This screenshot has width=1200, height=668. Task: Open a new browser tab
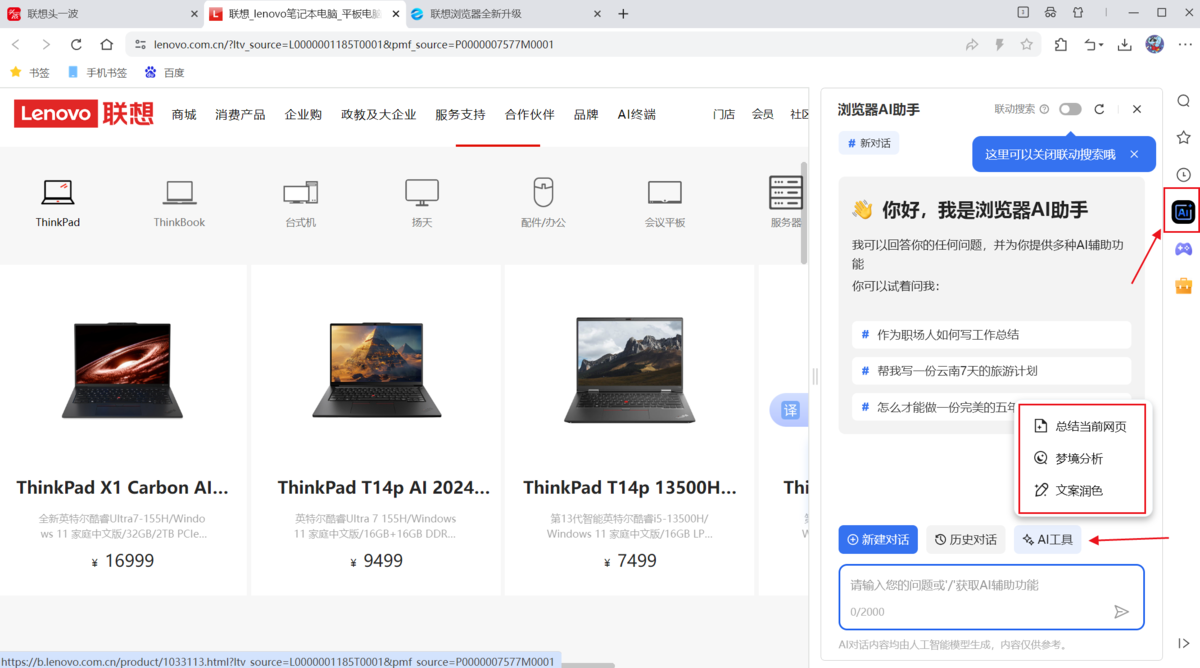(x=623, y=14)
